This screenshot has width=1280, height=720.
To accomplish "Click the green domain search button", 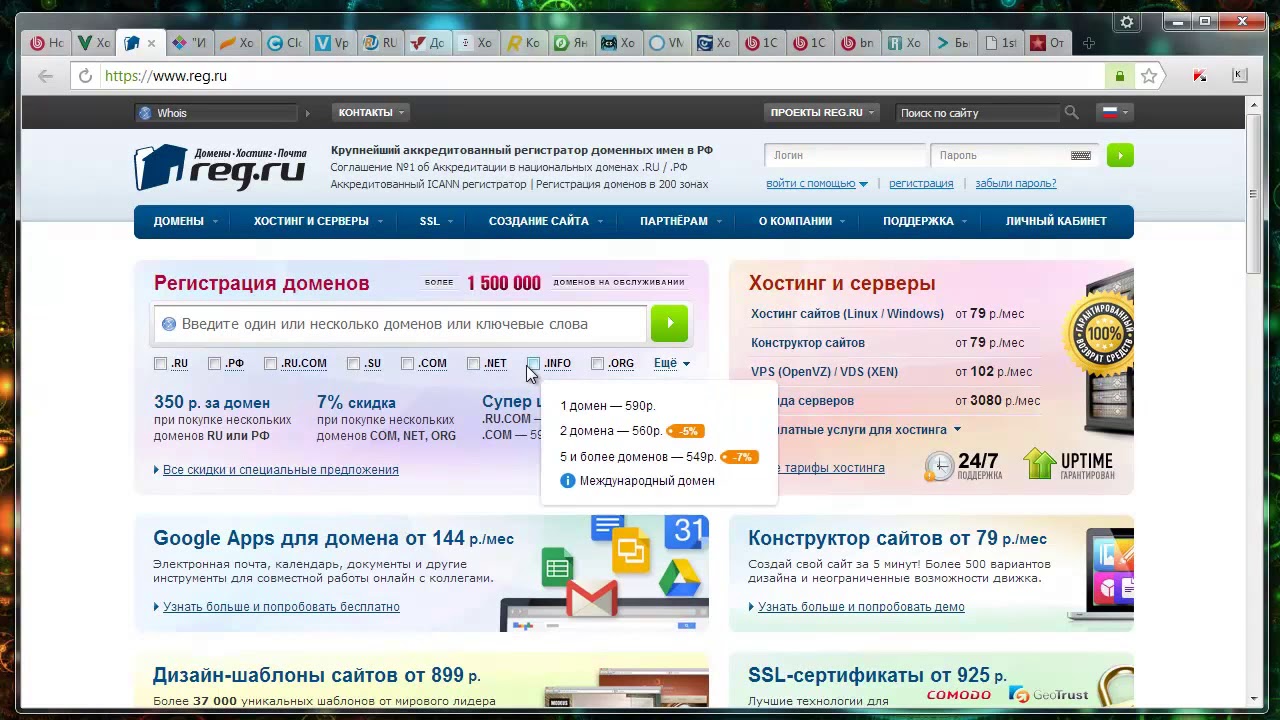I will click(x=669, y=323).
